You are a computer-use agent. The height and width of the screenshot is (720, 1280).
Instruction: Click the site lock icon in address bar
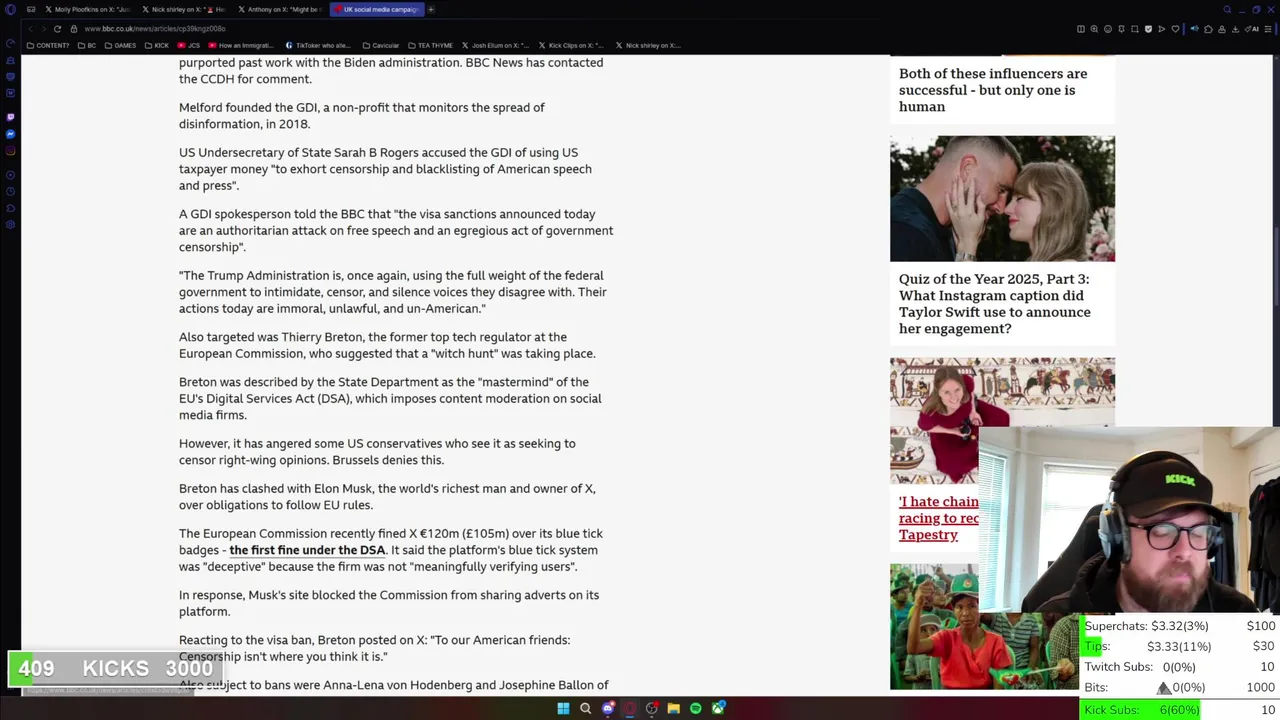[74, 29]
